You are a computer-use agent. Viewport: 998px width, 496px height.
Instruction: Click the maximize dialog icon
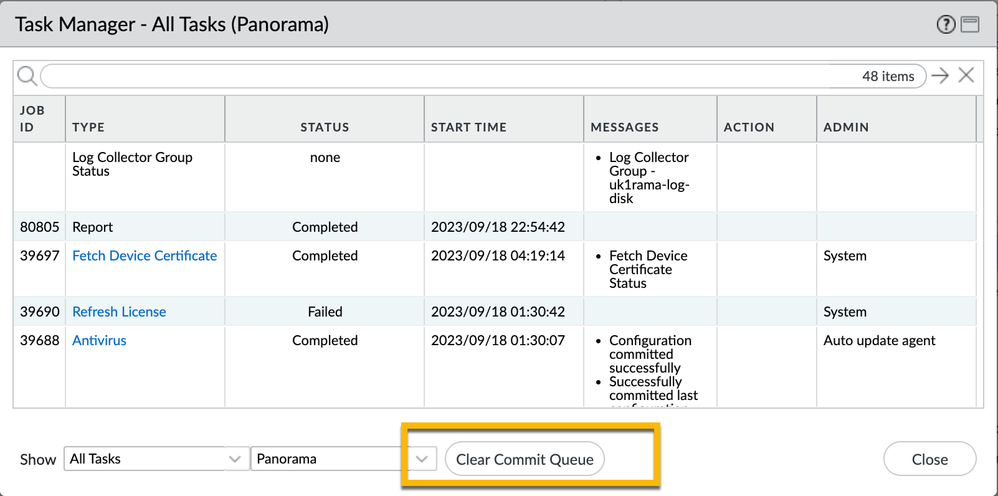tap(970, 25)
